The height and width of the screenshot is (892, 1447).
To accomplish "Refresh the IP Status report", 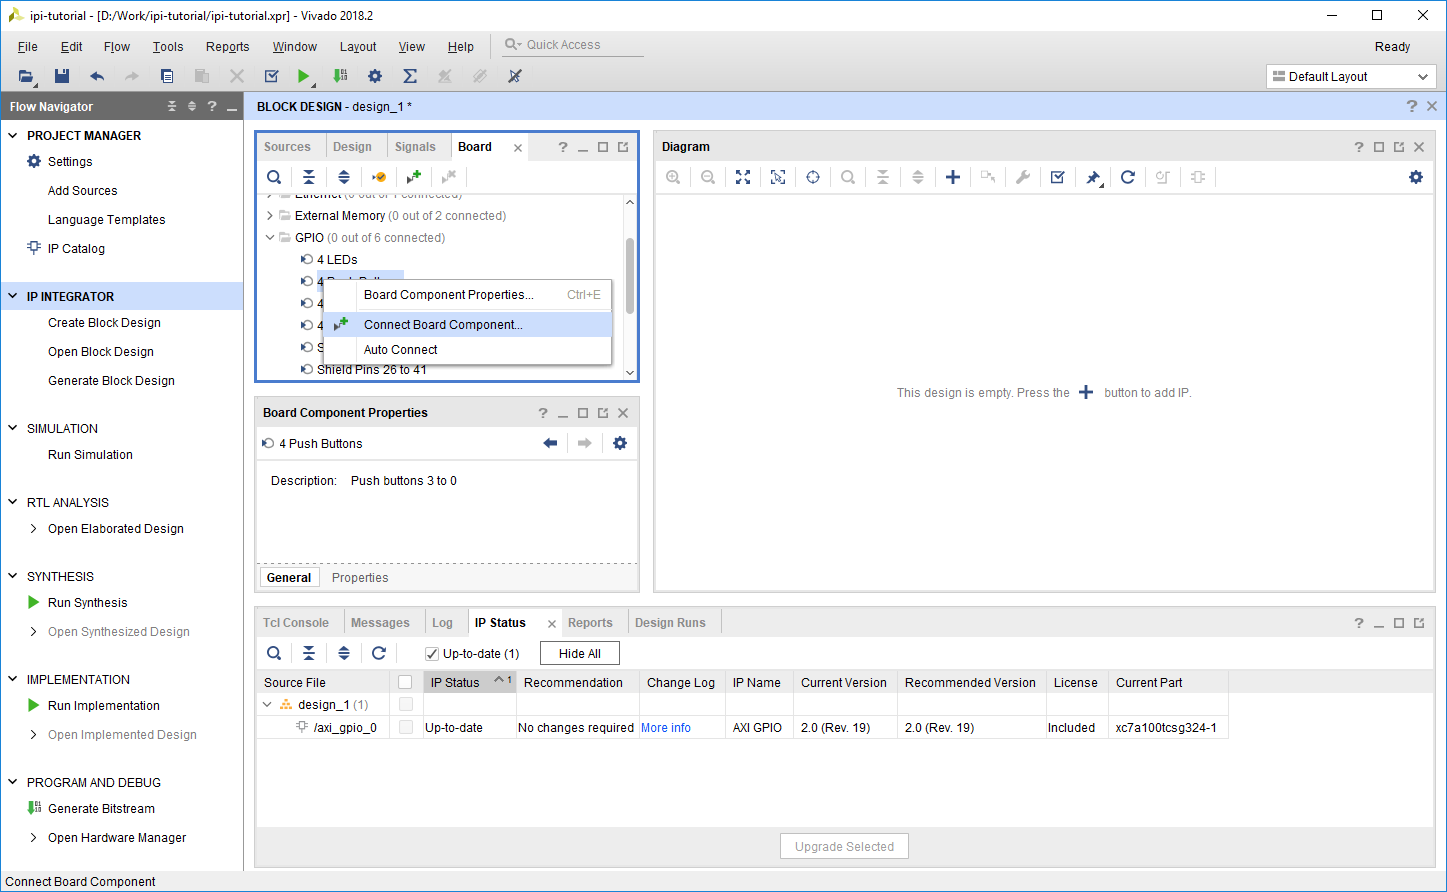I will tap(379, 653).
